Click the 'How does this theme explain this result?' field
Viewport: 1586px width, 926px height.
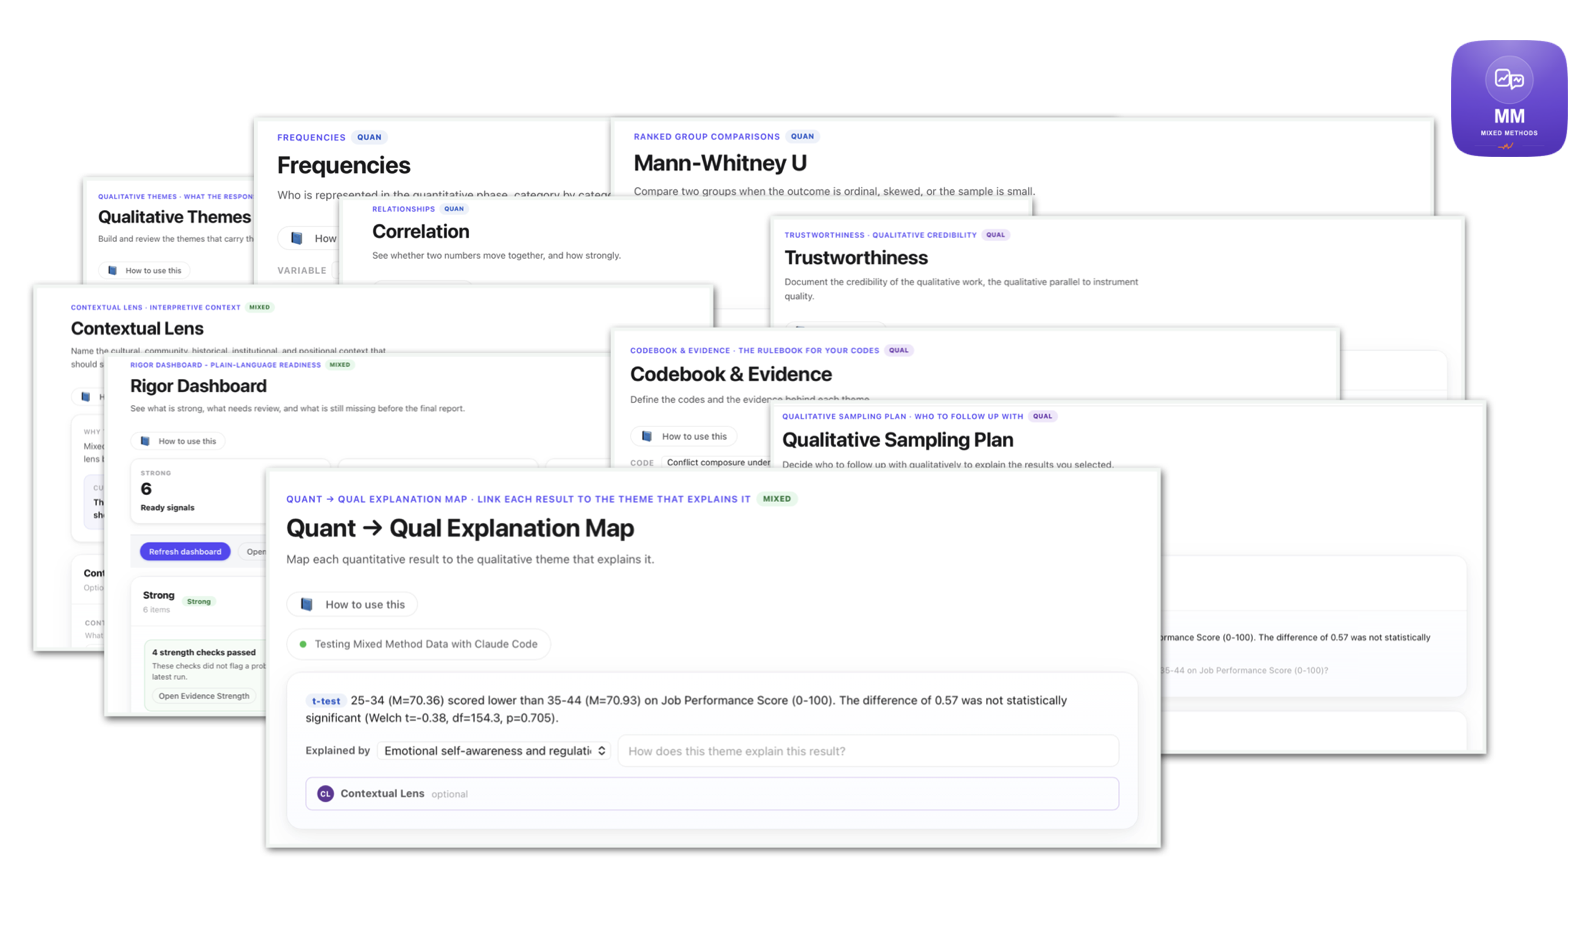click(868, 751)
